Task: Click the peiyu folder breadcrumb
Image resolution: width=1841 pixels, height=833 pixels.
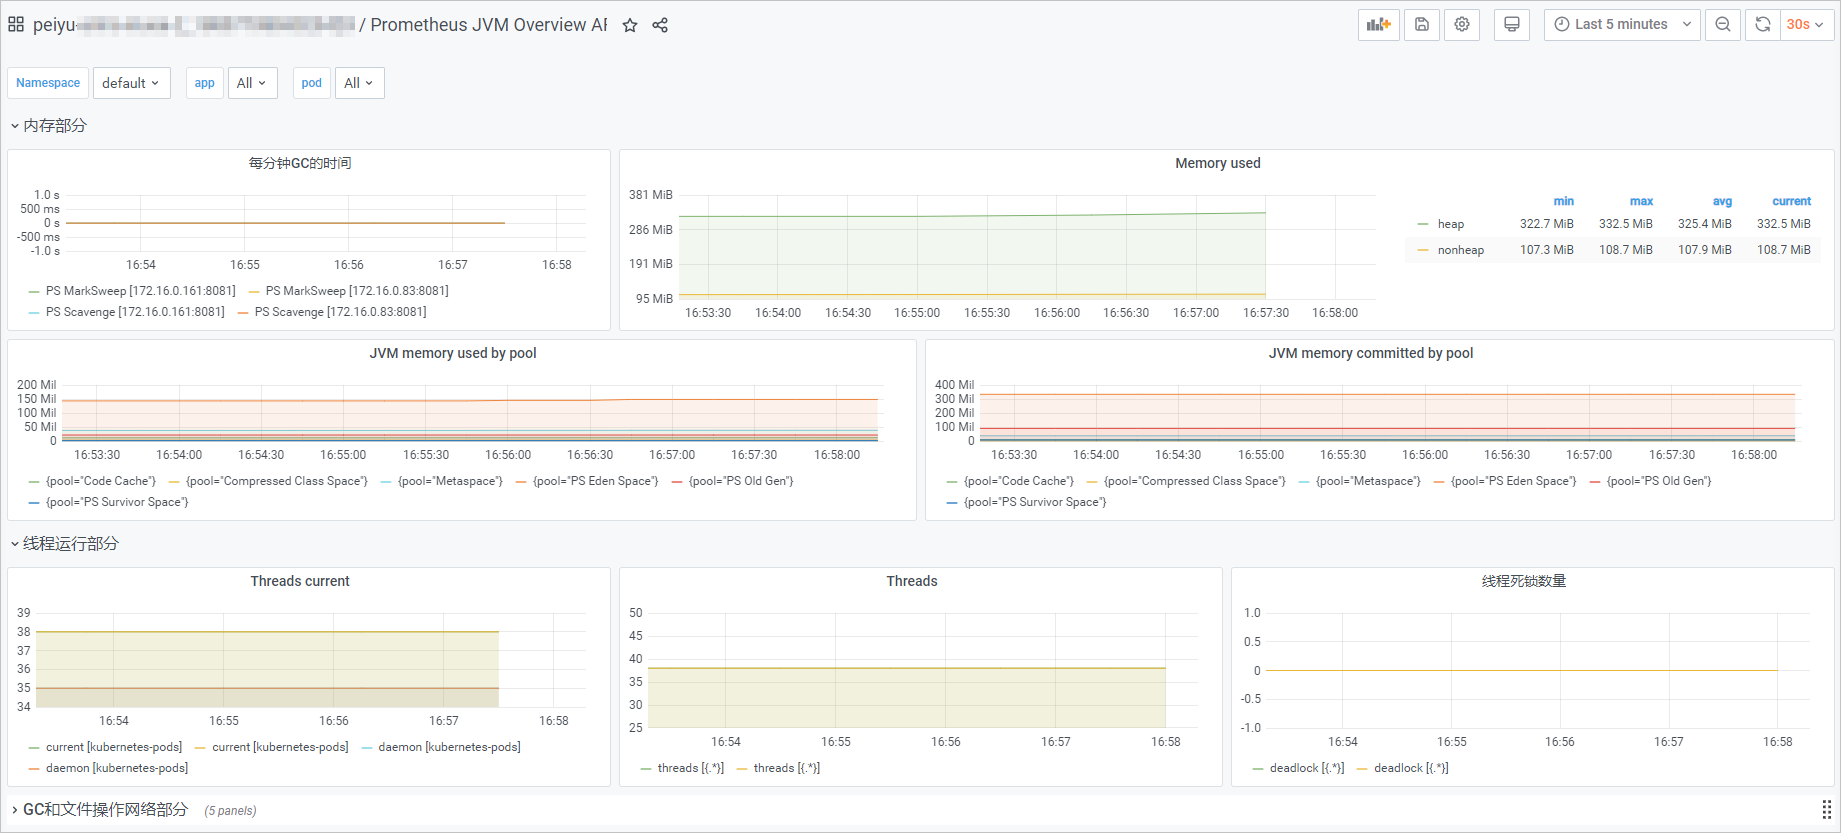Action: pos(193,25)
